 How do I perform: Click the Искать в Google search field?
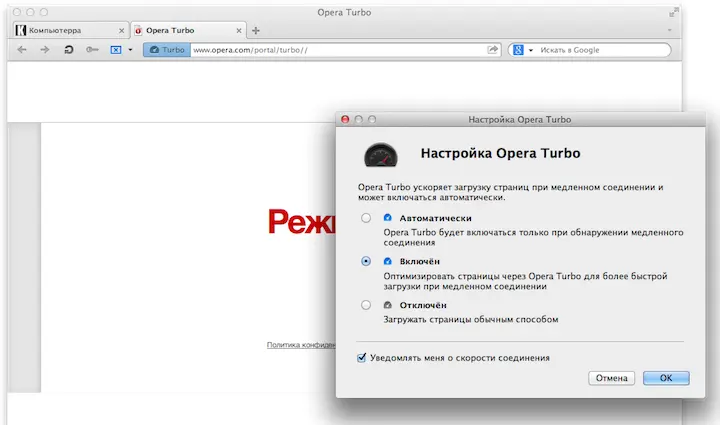tap(600, 50)
